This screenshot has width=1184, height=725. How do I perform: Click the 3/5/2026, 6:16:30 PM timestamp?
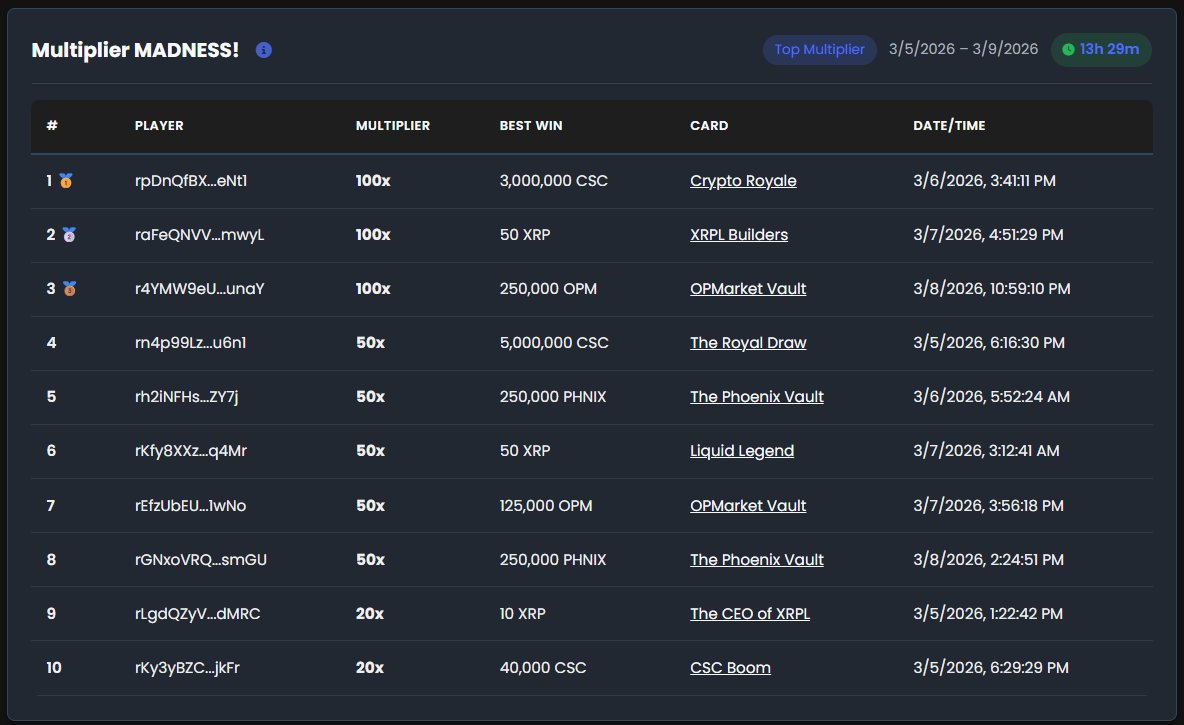(x=989, y=343)
